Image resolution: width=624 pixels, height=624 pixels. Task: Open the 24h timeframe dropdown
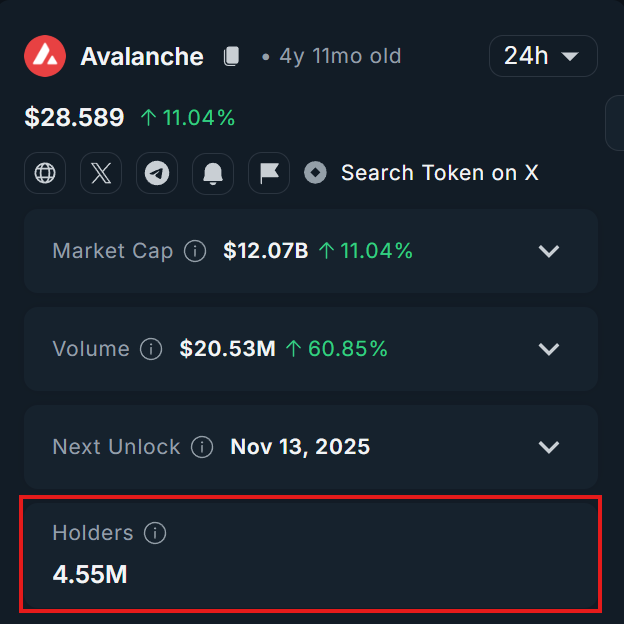543,56
